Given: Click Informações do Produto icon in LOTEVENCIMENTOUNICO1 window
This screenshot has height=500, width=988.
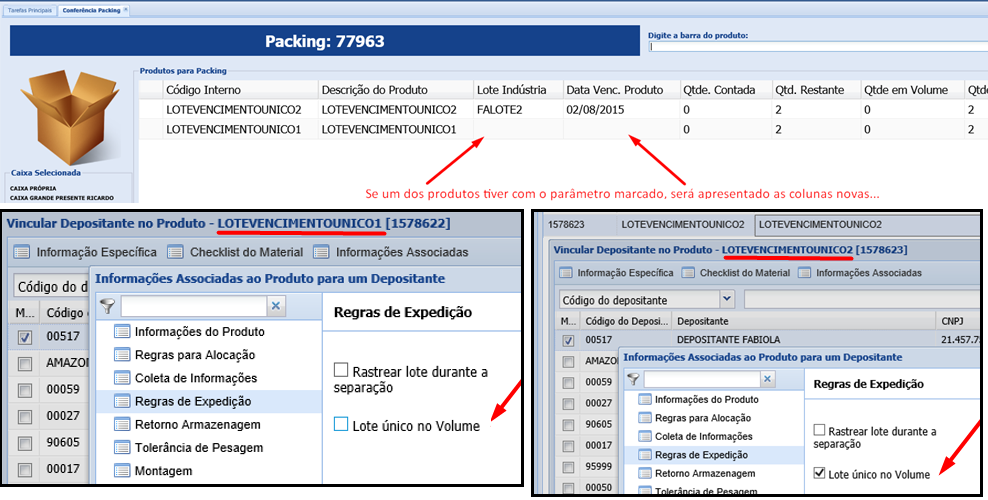Looking at the screenshot, I should coord(122,331).
